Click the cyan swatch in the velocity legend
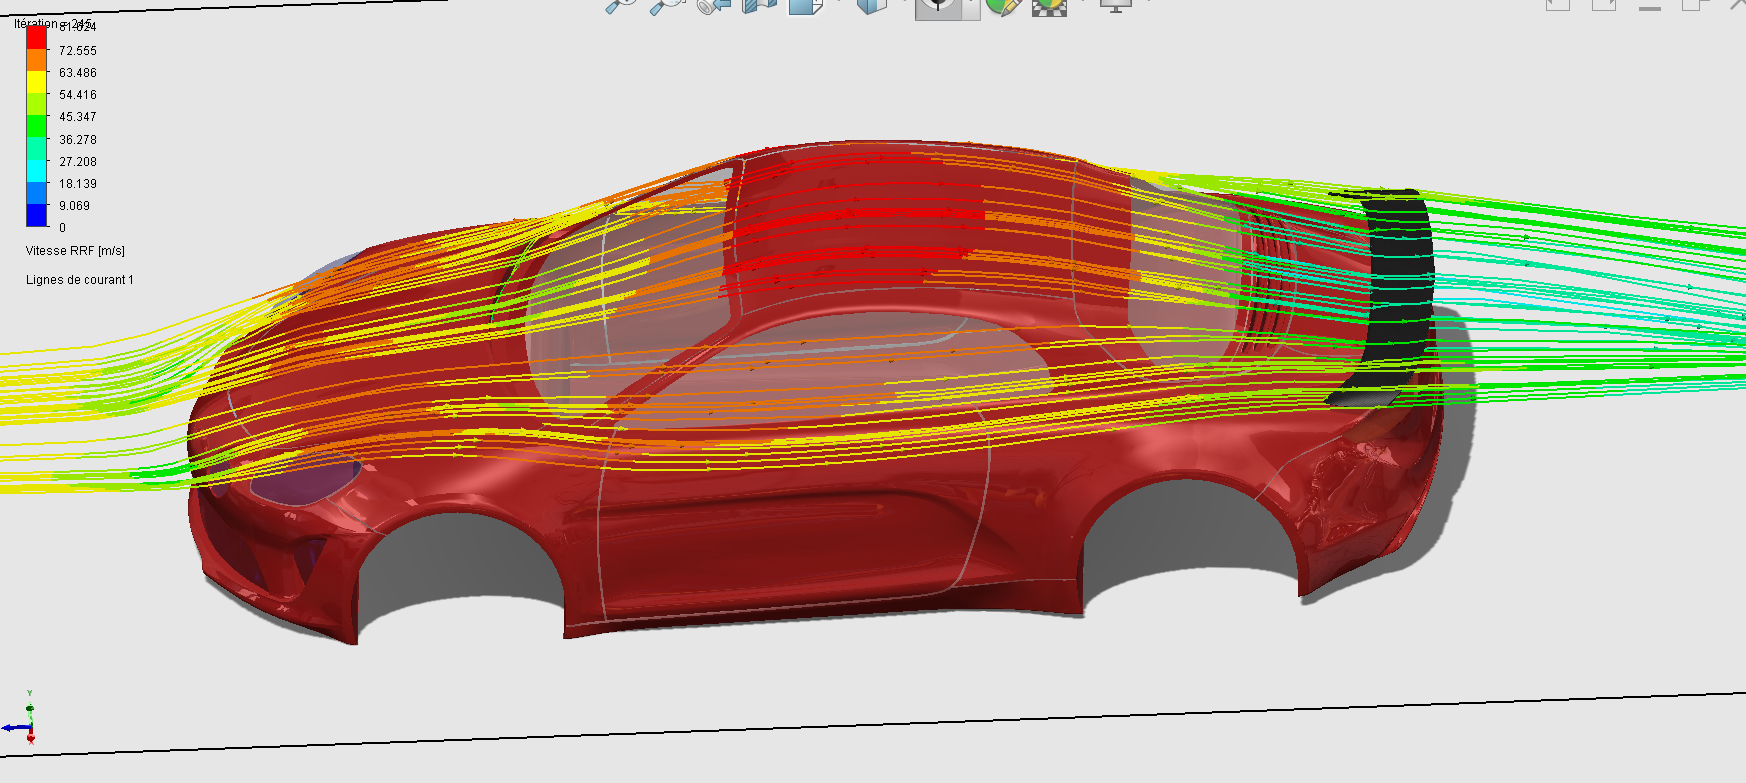The image size is (1746, 783). [37, 171]
